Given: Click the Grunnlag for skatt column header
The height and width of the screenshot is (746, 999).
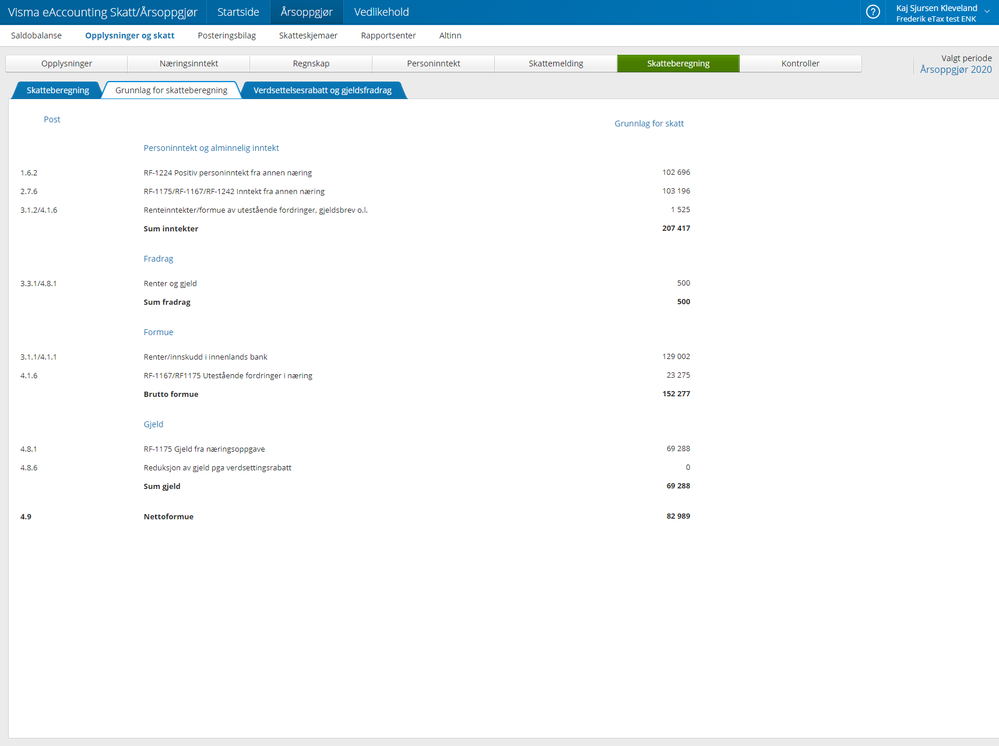Looking at the screenshot, I should [x=649, y=124].
